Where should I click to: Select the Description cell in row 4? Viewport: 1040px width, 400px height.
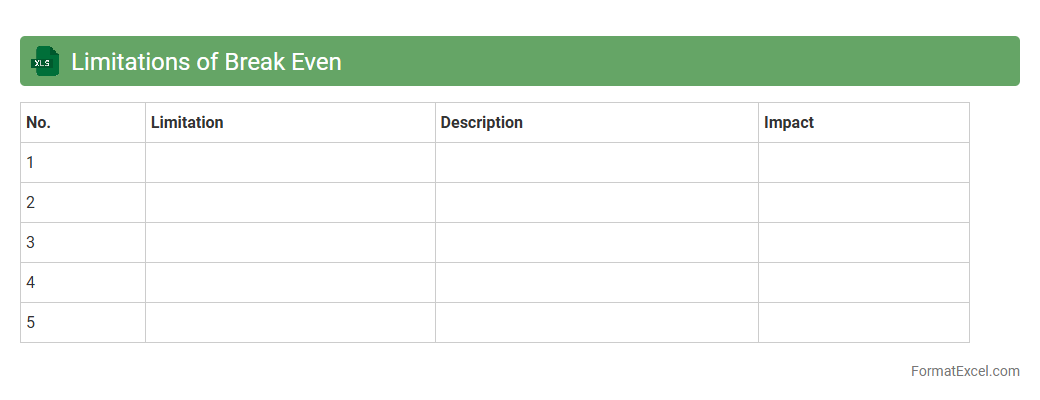(596, 283)
